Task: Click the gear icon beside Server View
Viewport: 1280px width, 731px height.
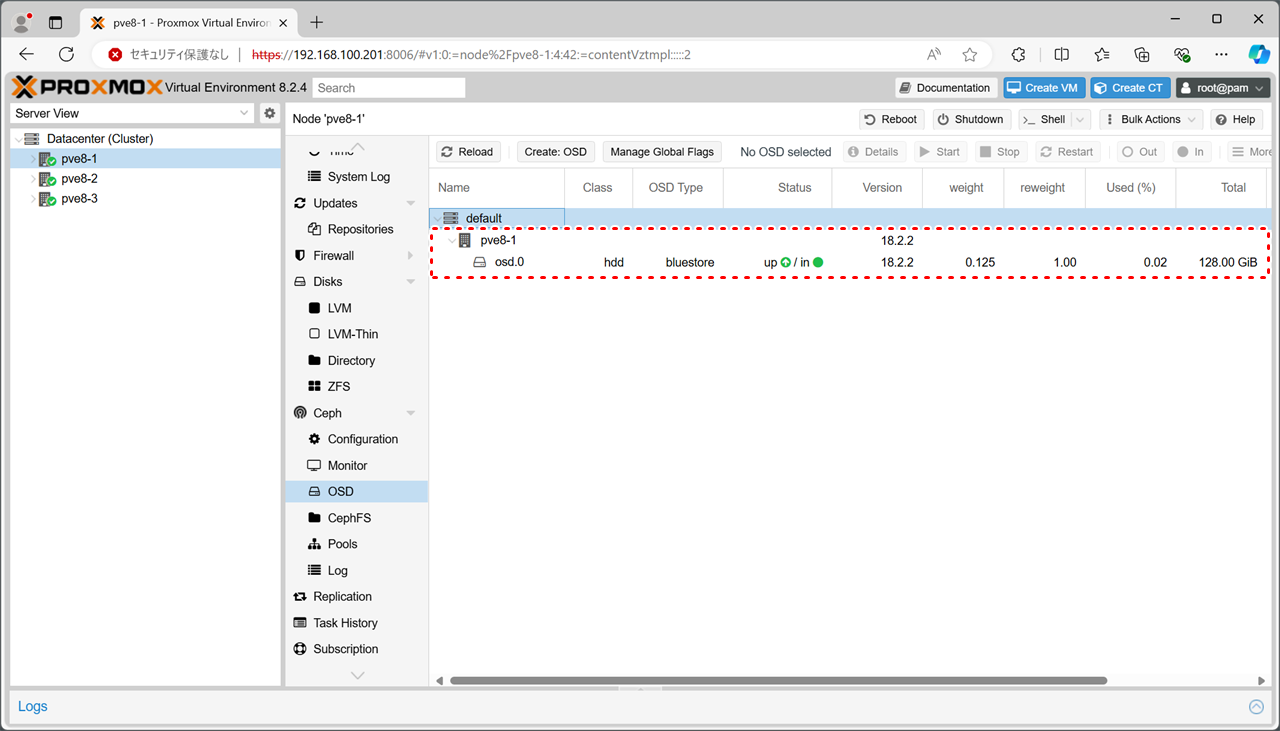Action: point(269,113)
